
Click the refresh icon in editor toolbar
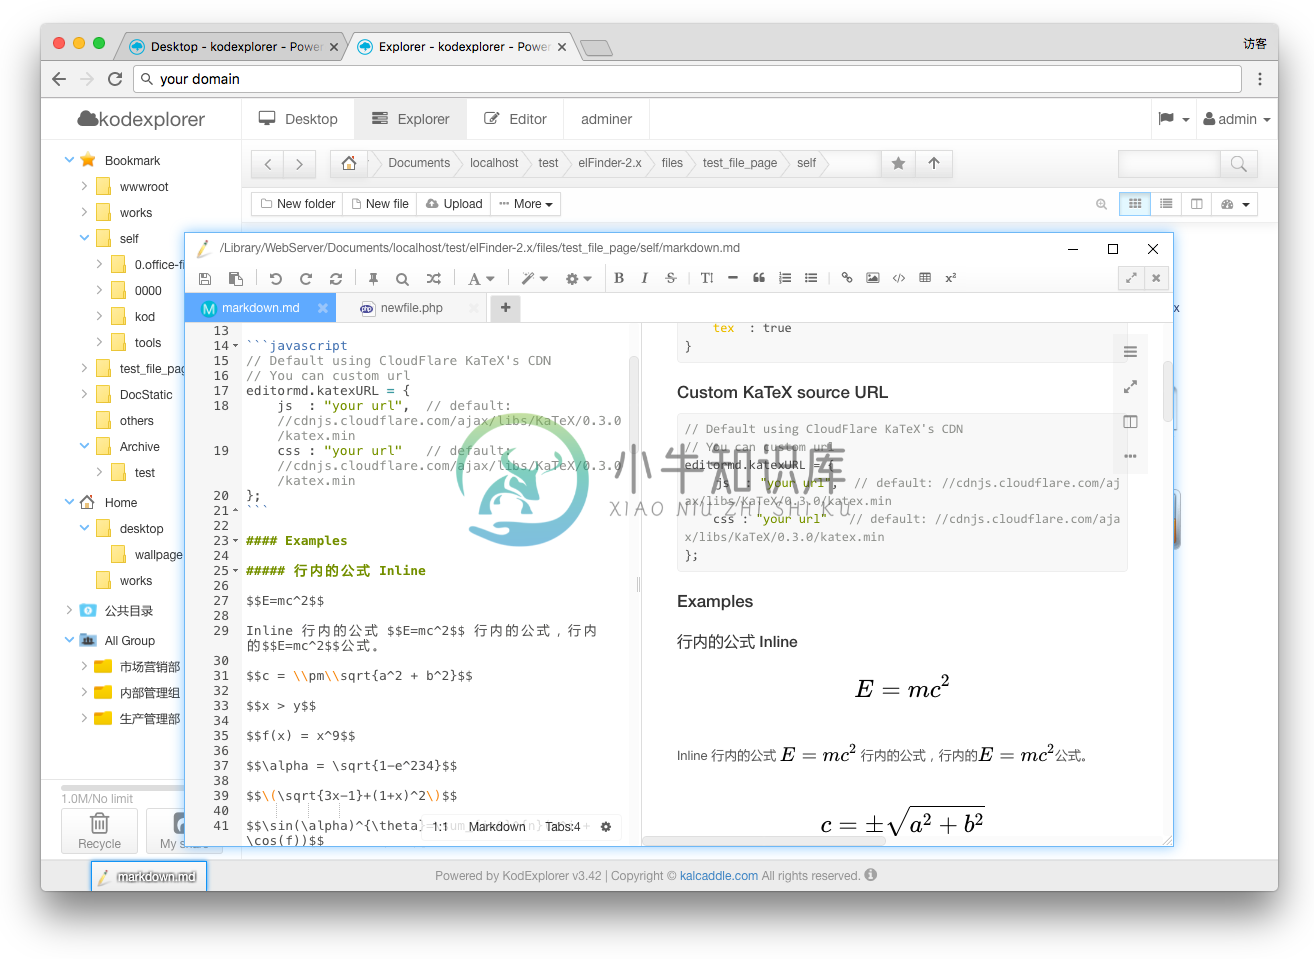[x=336, y=279]
